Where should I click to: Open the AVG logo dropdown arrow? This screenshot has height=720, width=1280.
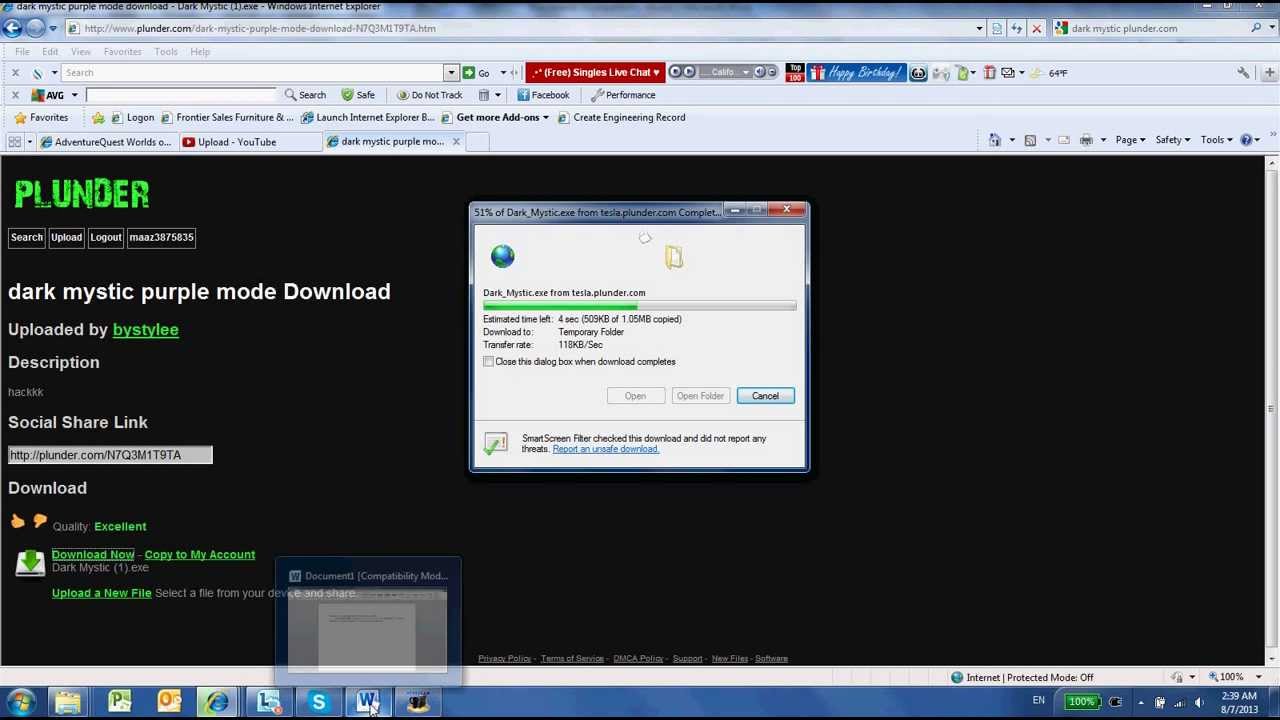pyautogui.click(x=74, y=95)
